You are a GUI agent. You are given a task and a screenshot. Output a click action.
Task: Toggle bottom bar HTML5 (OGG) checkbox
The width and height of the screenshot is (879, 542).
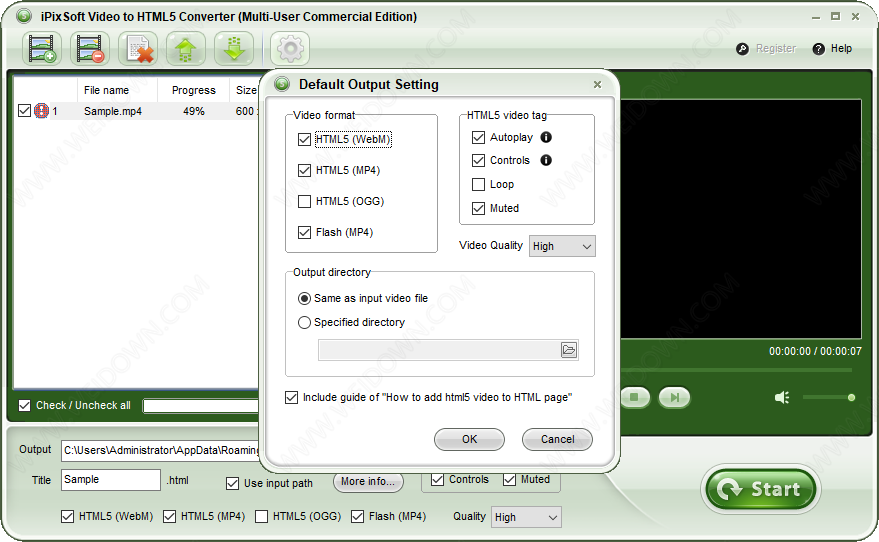(261, 516)
